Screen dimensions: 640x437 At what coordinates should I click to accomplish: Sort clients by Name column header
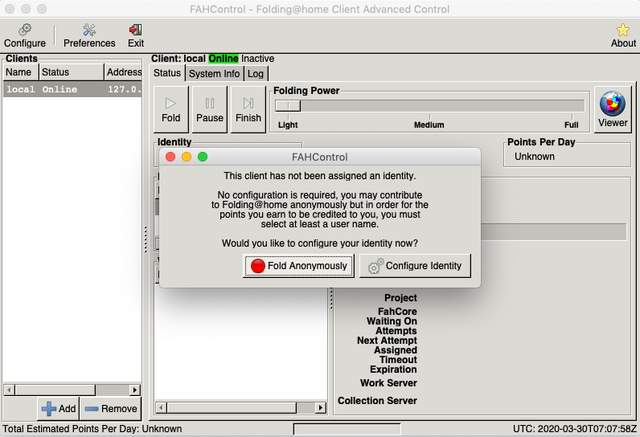click(19, 72)
